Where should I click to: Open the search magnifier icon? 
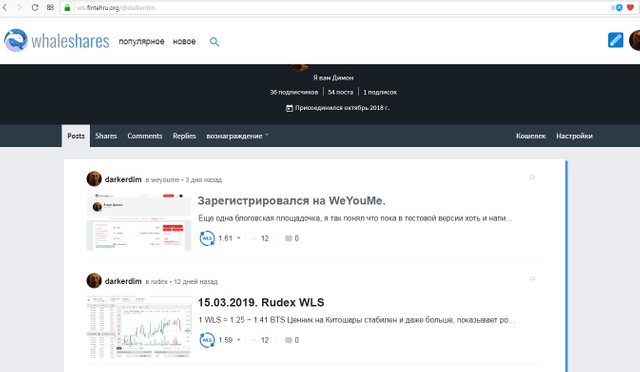click(x=214, y=42)
